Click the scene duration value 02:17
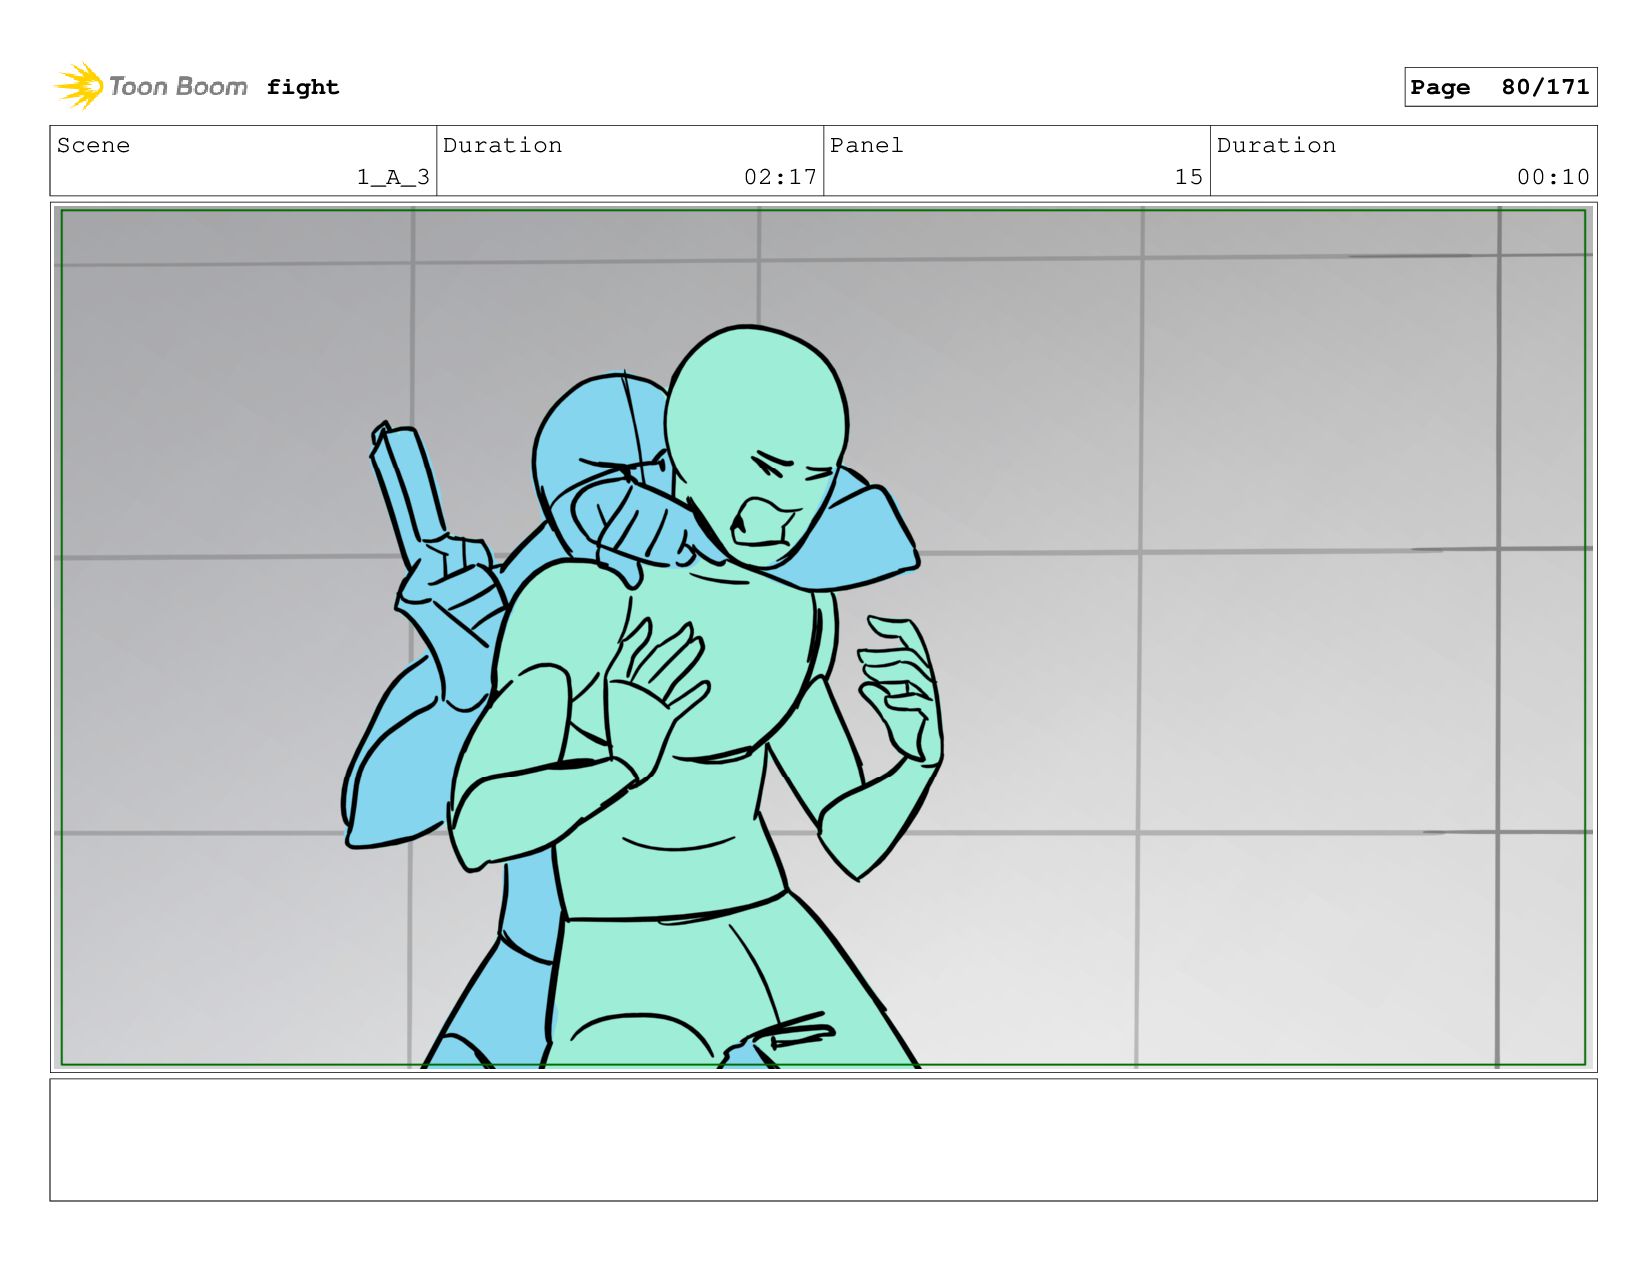This screenshot has width=1648, height=1276. coord(780,177)
